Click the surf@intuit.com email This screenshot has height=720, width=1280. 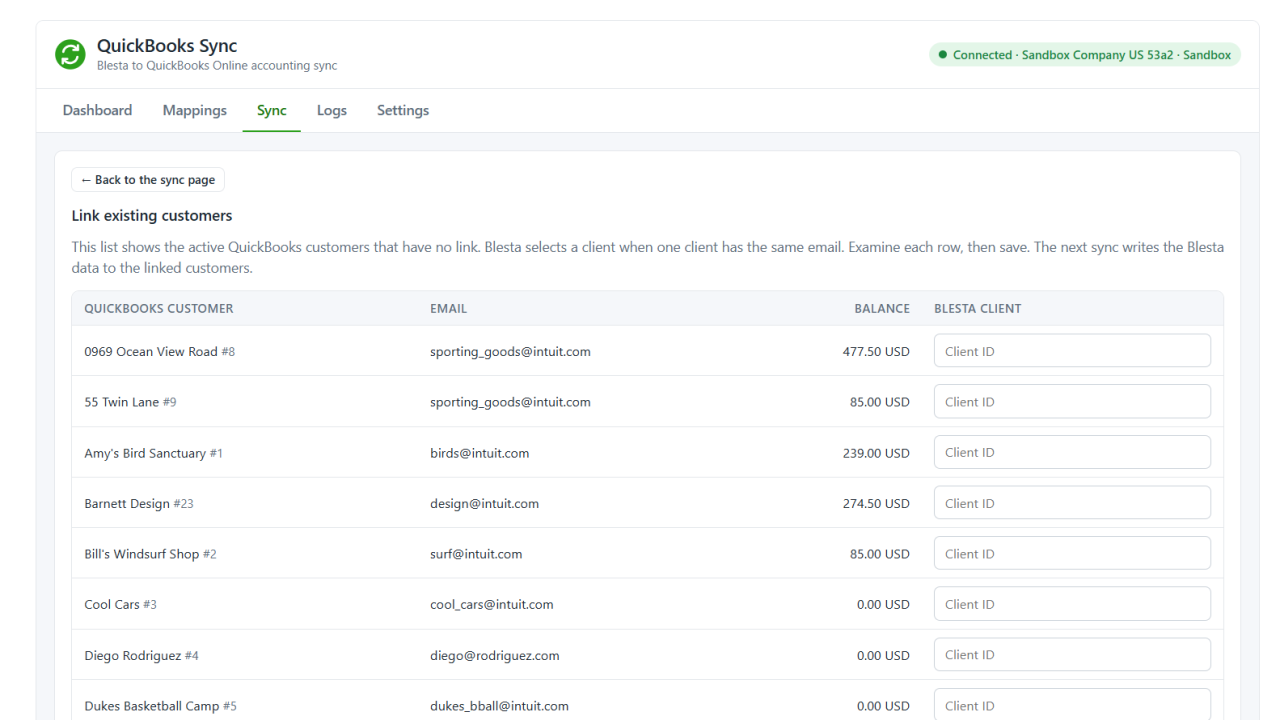476,554
